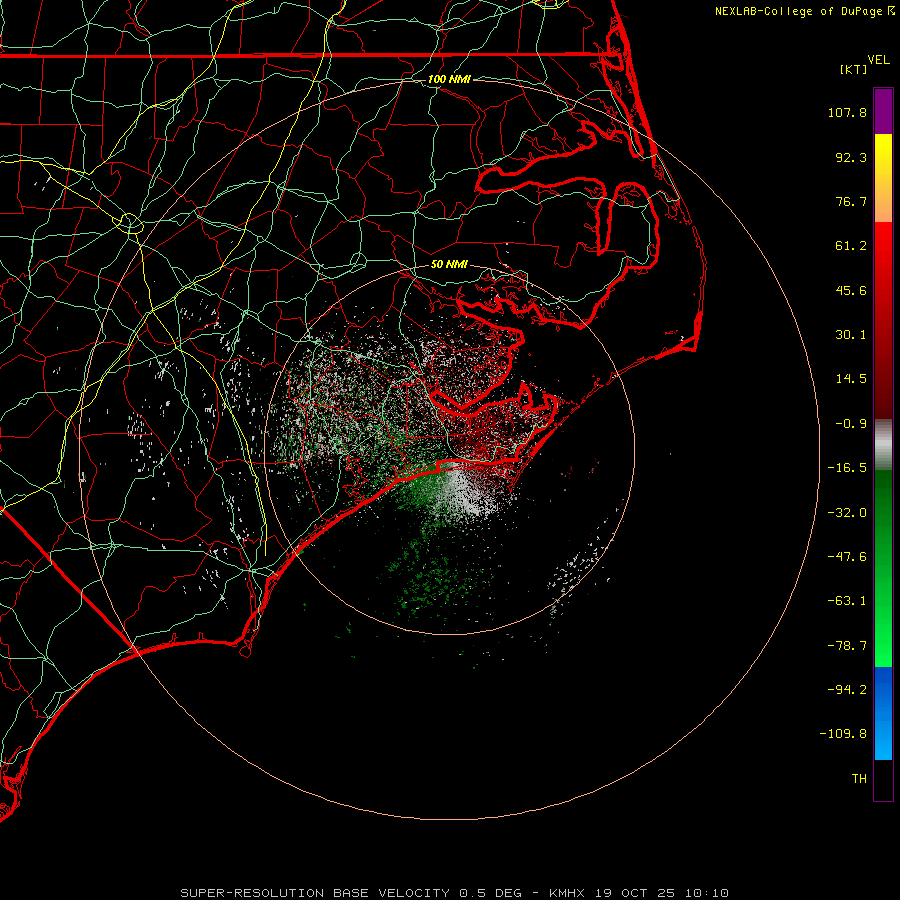The image size is (900, 900).
Task: Click the [KT] units label
Action: (x=853, y=69)
